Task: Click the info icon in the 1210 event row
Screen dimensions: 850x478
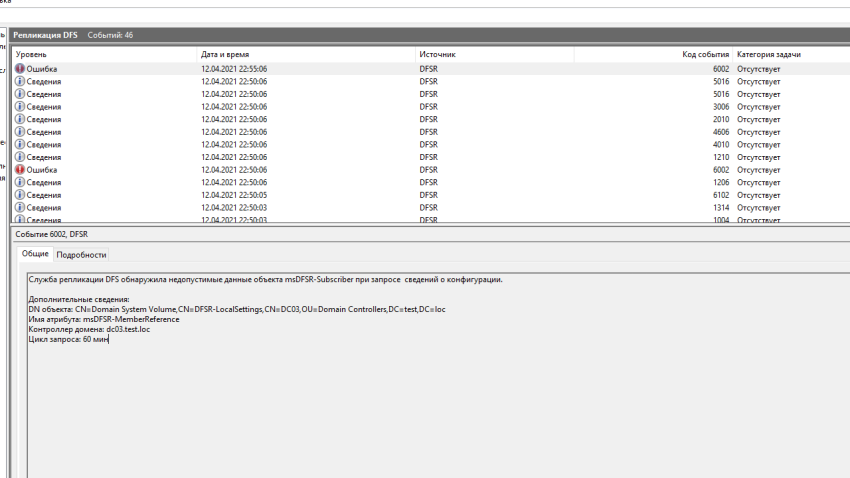Action: 20,157
